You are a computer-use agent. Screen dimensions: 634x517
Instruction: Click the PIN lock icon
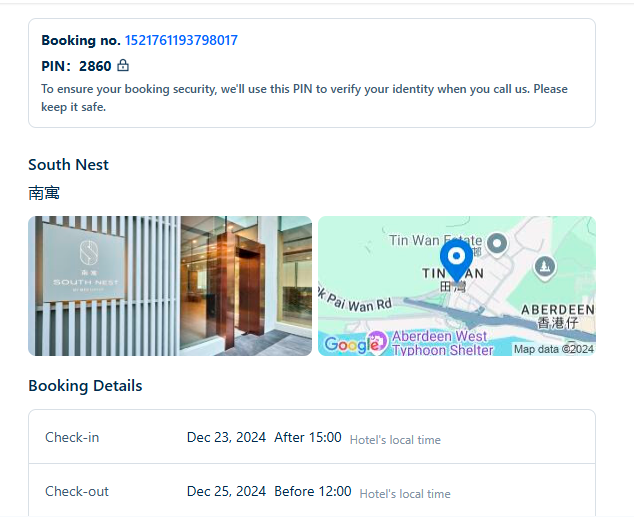123,65
